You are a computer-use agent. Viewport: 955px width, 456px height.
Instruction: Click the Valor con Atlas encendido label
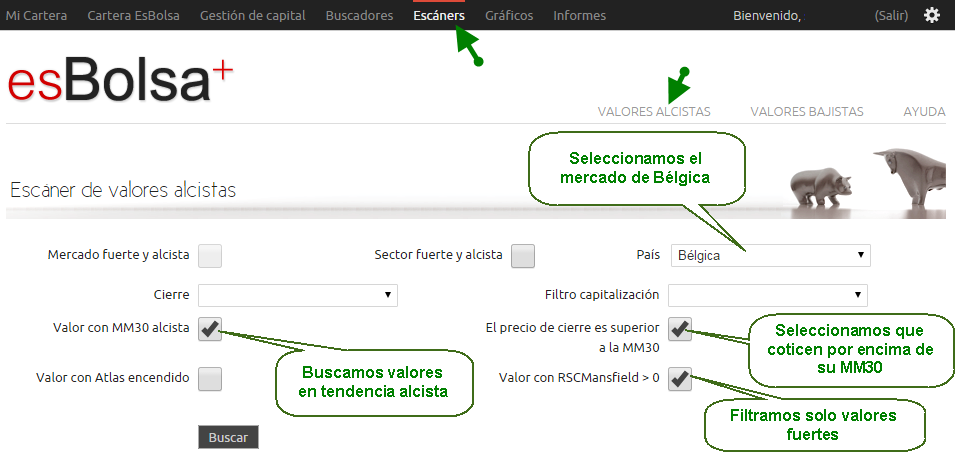click(x=113, y=378)
